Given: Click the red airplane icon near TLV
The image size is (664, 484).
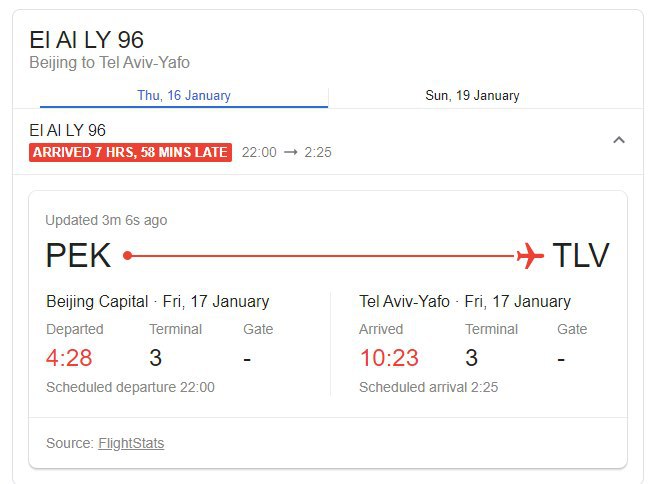Looking at the screenshot, I should click(x=530, y=255).
